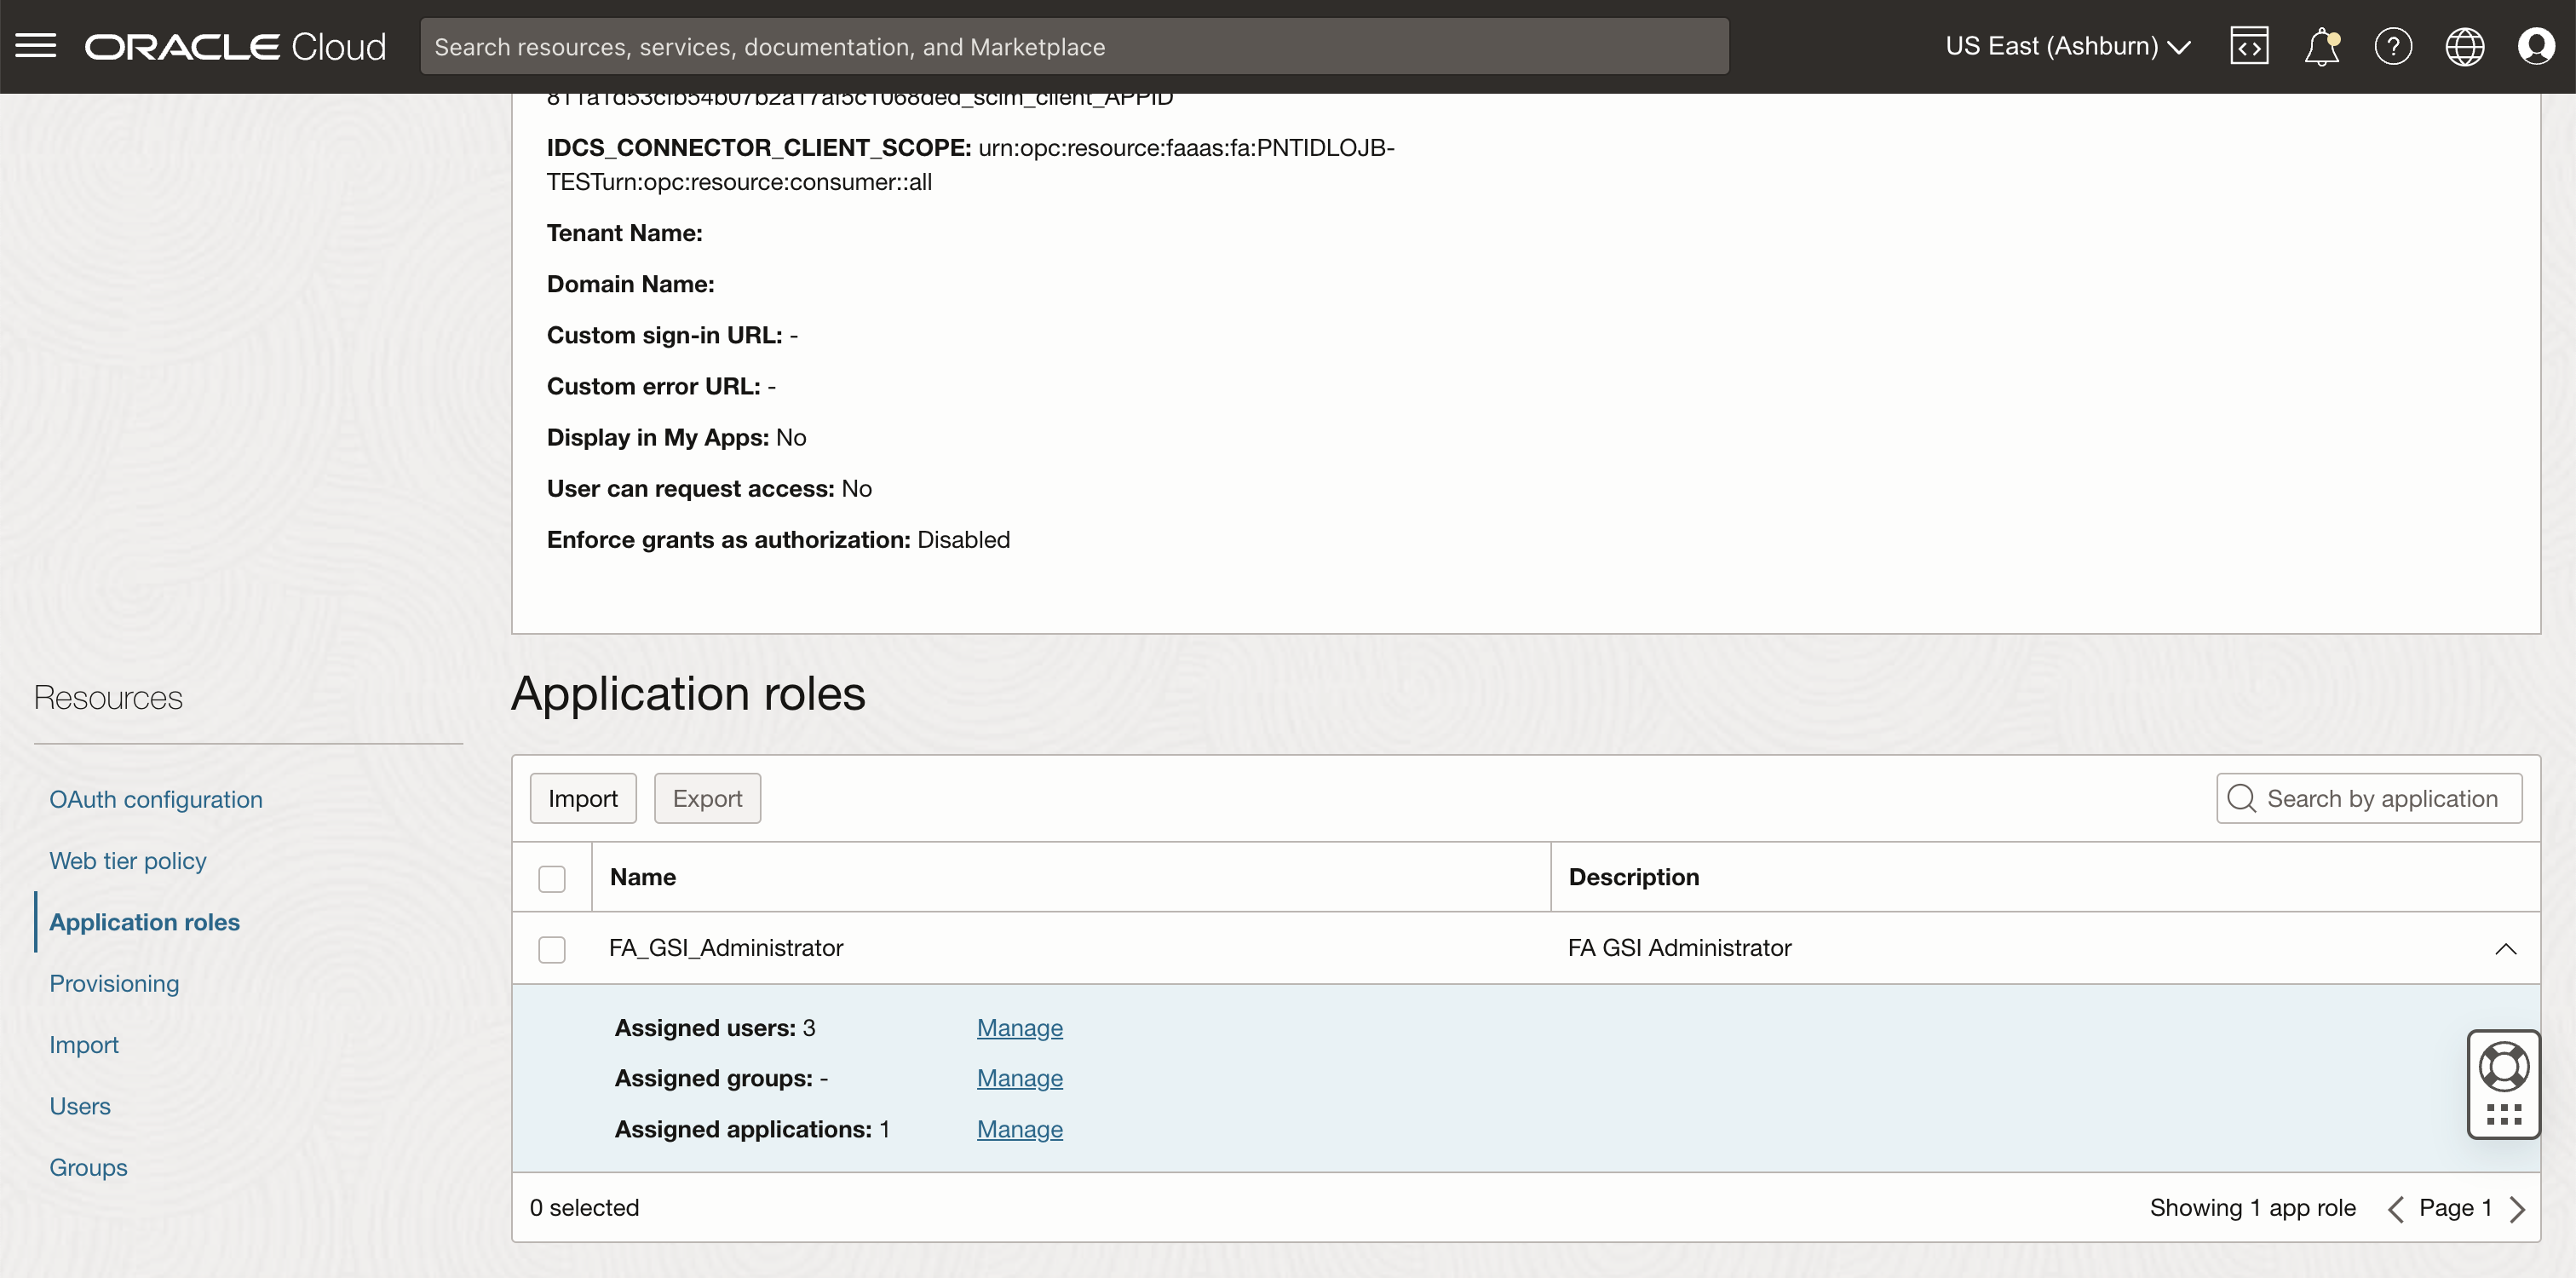This screenshot has height=1278, width=2576.
Task: Open the notifications bell
Action: 2321,46
